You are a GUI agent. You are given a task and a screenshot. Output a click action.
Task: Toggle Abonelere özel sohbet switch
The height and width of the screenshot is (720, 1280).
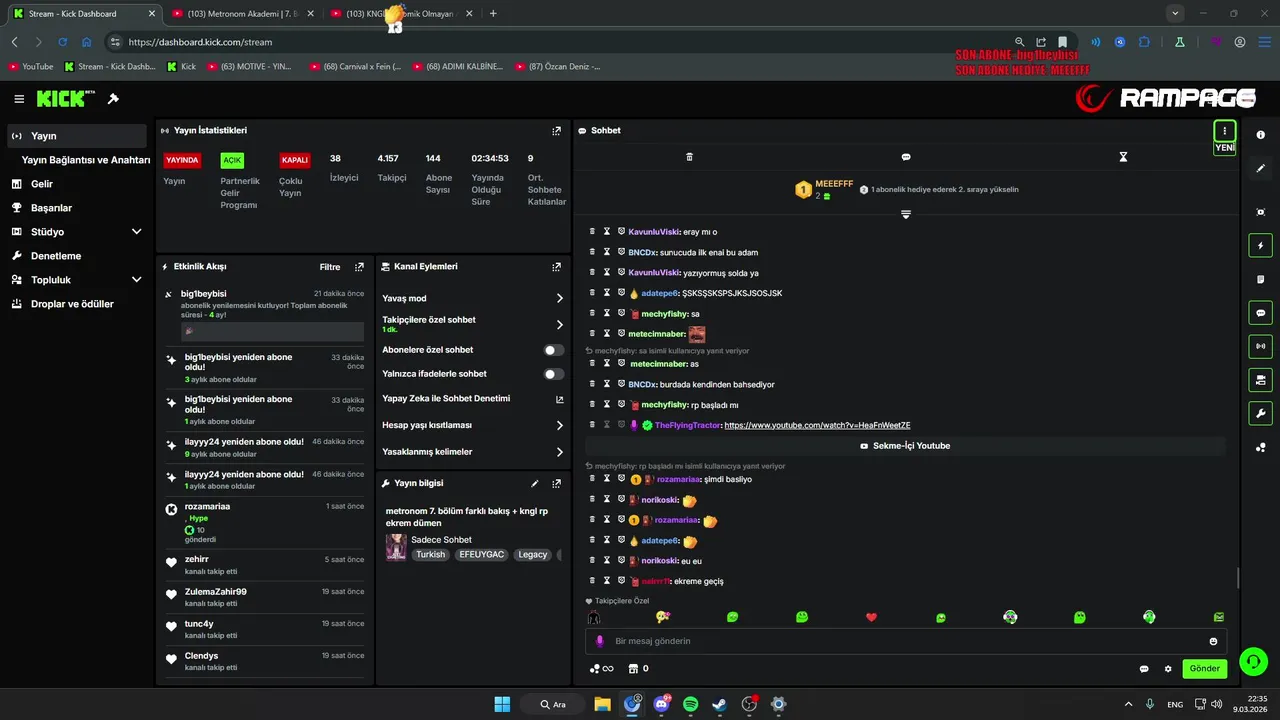coord(553,350)
